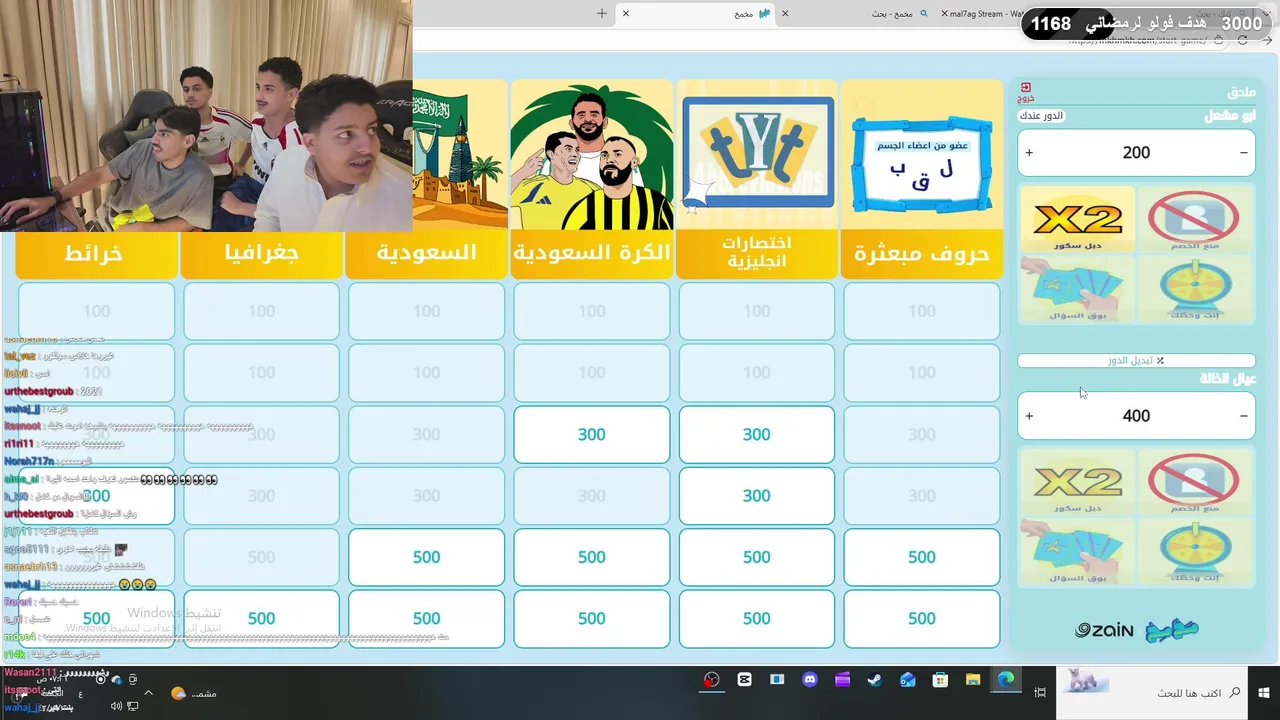
Task: Click the الكرة السعودية category title
Action: (x=592, y=254)
